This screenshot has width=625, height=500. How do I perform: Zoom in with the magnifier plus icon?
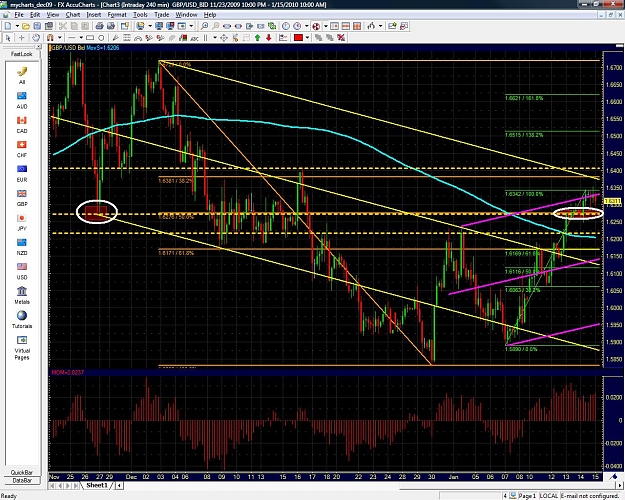[204, 26]
